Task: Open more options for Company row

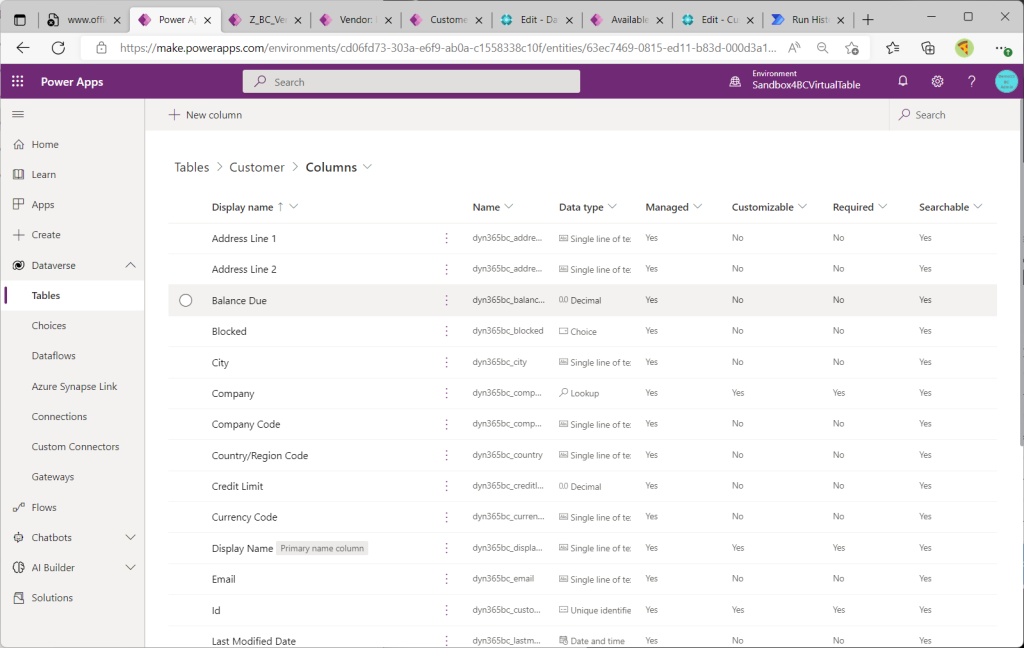Action: click(x=447, y=393)
